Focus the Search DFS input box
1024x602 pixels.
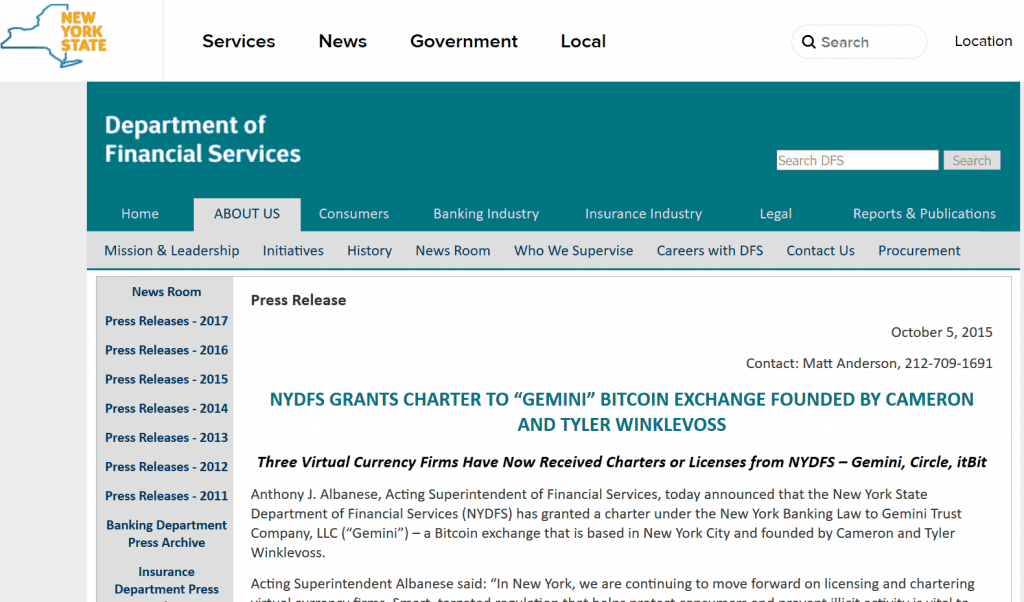coord(857,160)
